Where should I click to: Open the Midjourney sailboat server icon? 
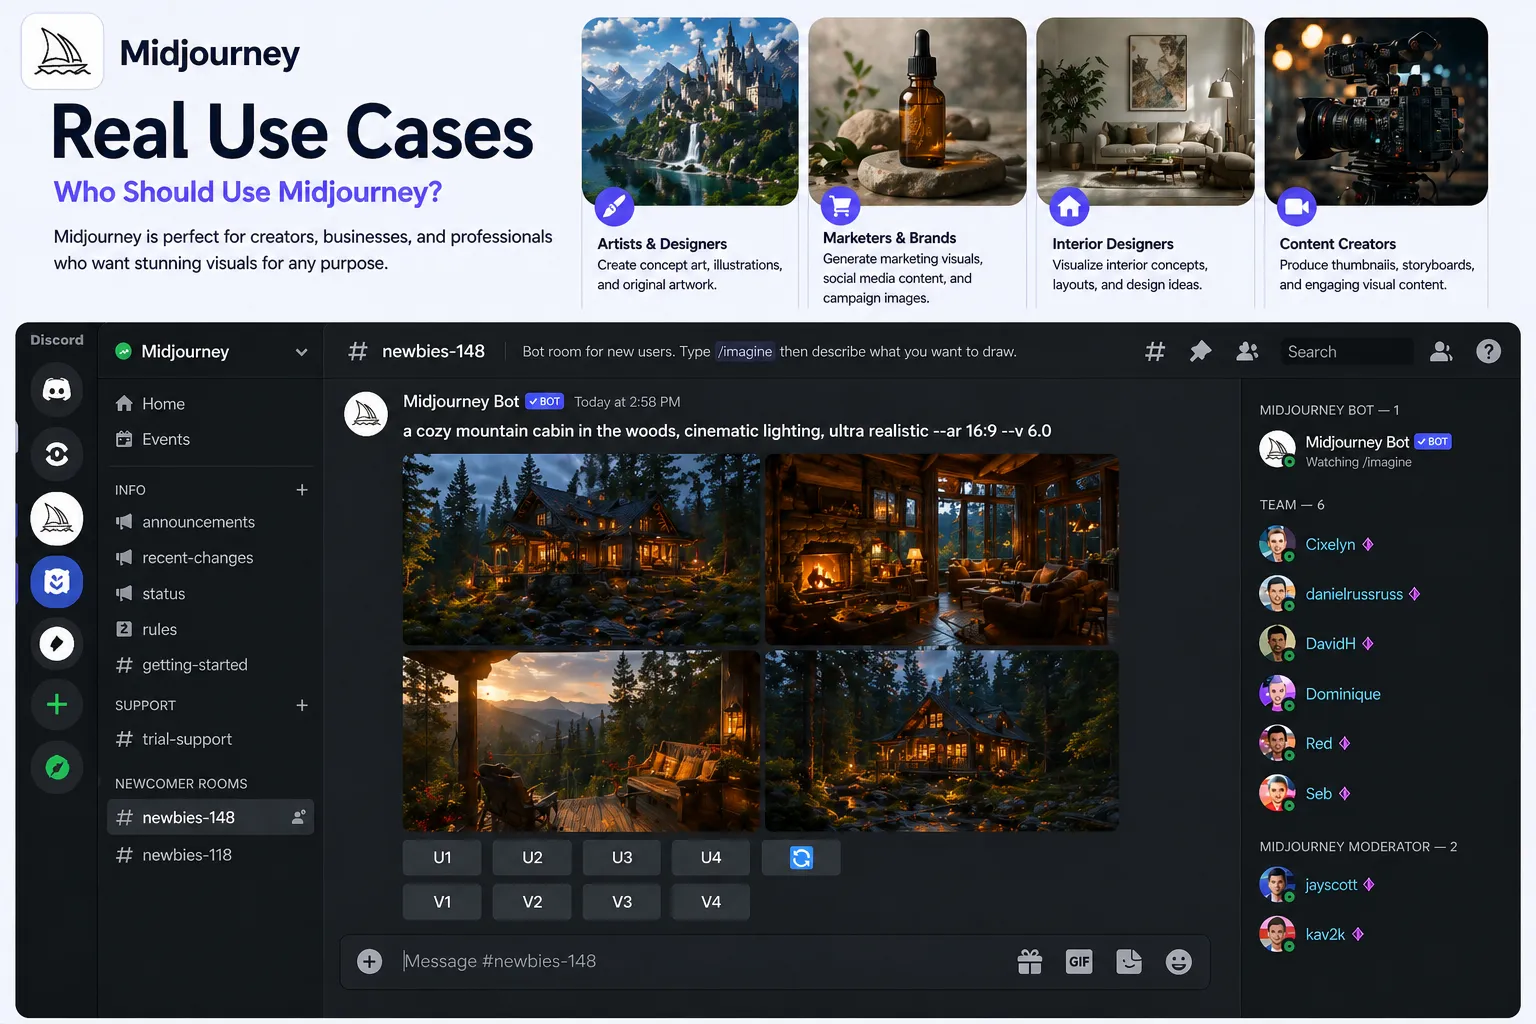tap(57, 518)
